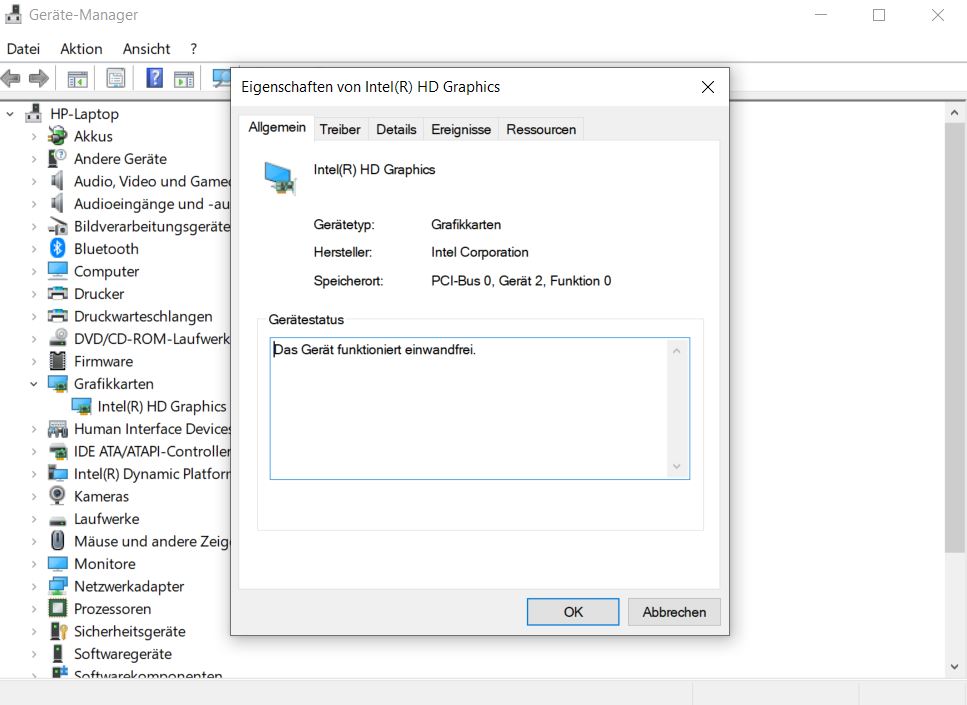This screenshot has width=967, height=705.
Task: Switch to the Treiber tab
Action: [x=340, y=130]
